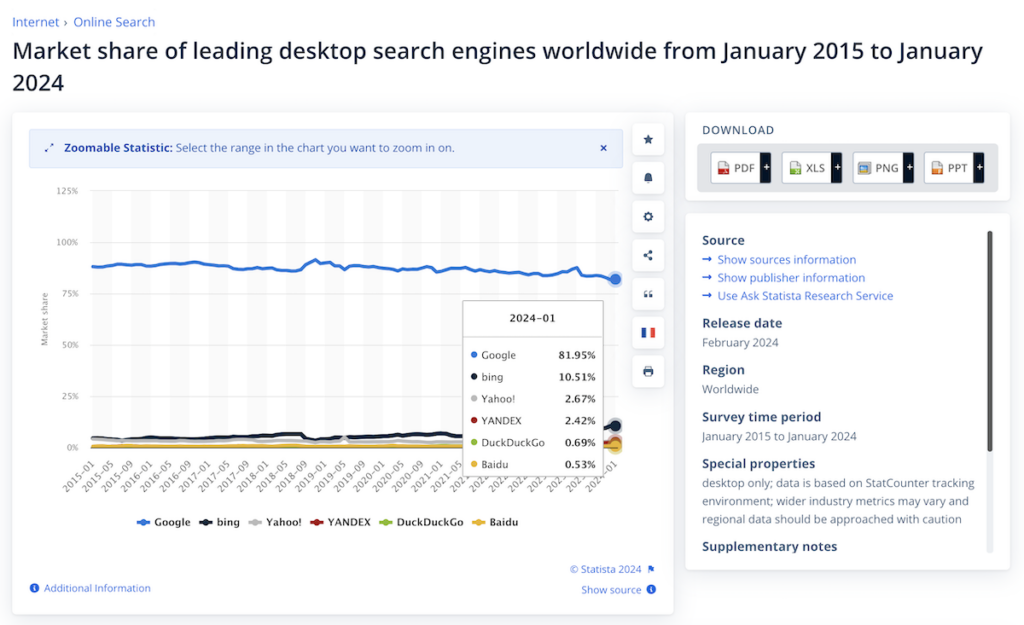Open chart settings gear icon

coord(648,217)
